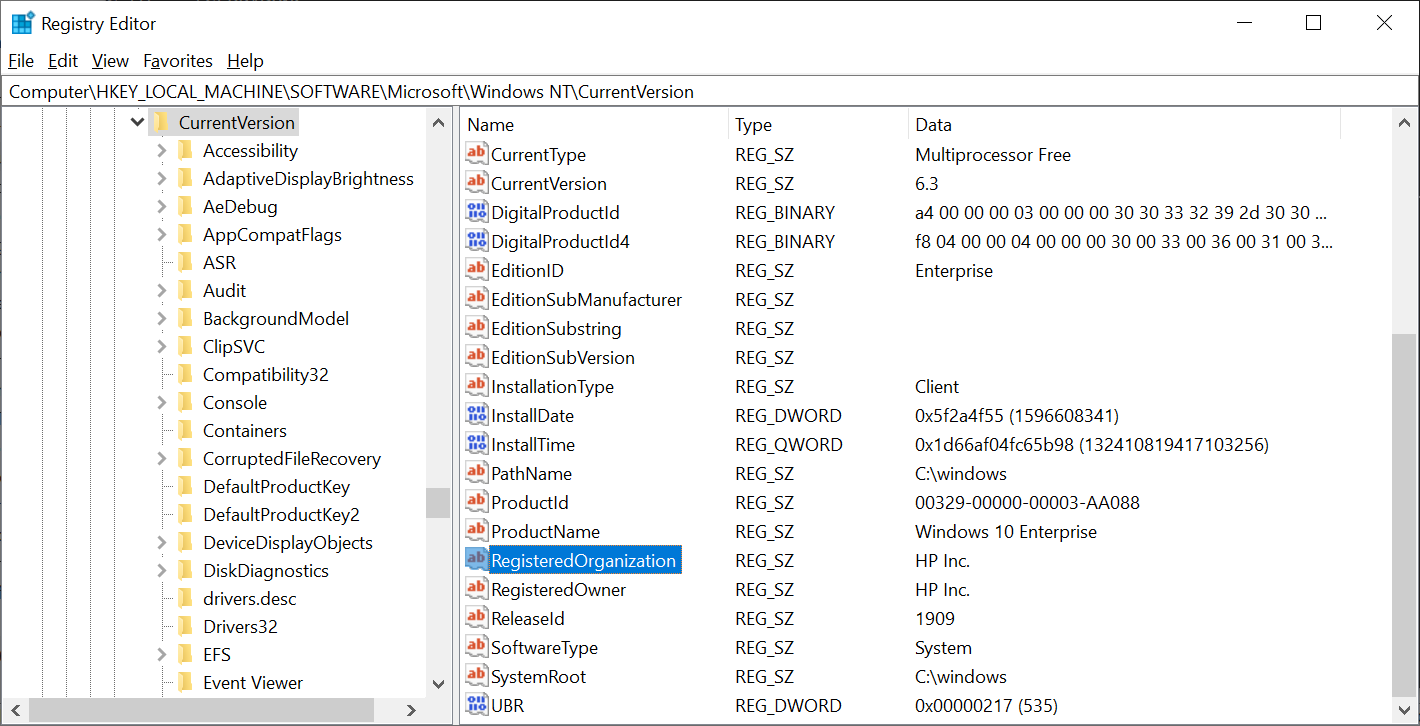Click the EditionID string value icon
The width and height of the screenshot is (1420, 726).
477,270
